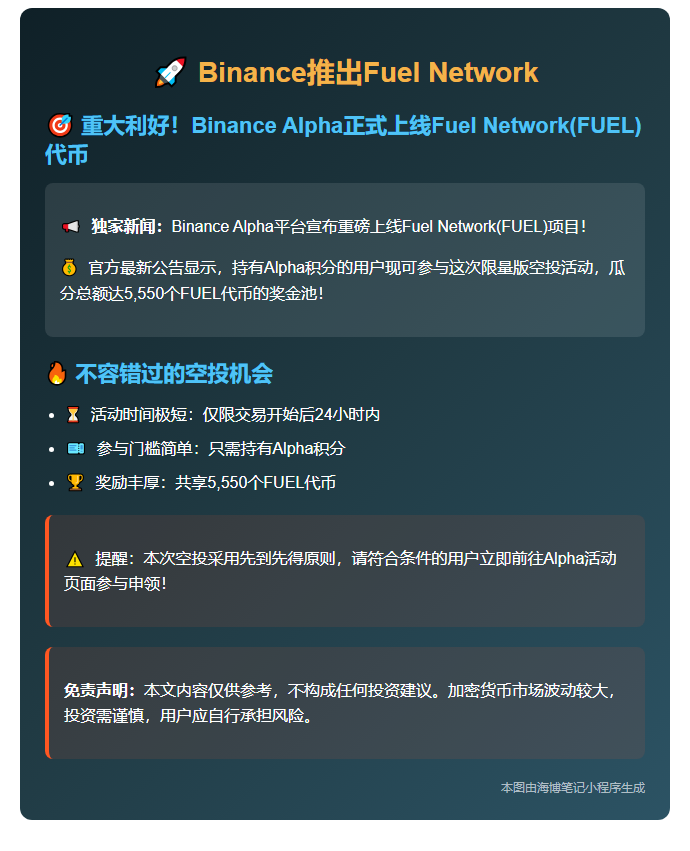Click the 不容错过的空投机会 section heading
This screenshot has height=851, width=690.
174,373
